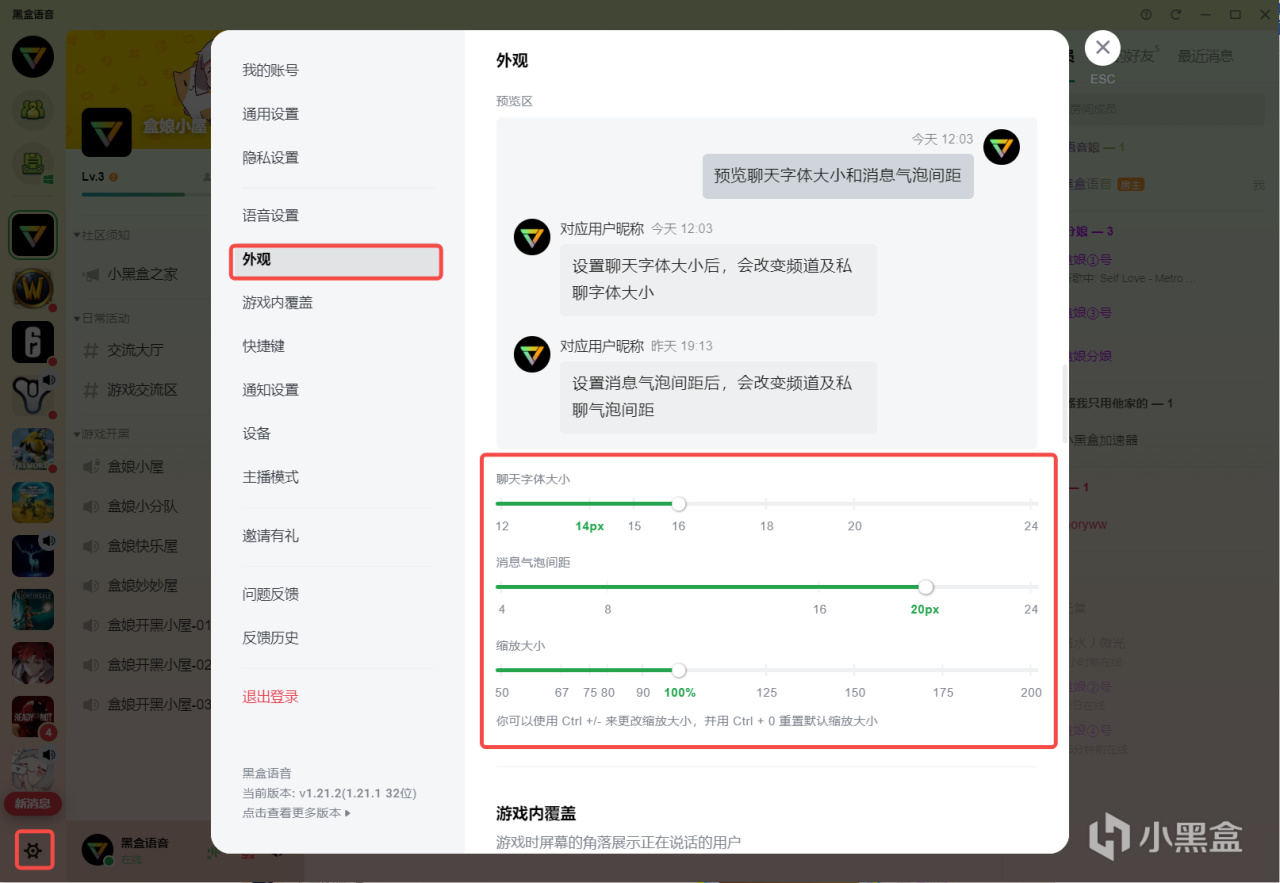Open the World of Warcraft server icon
Image resolution: width=1280 pixels, height=883 pixels.
(33, 287)
